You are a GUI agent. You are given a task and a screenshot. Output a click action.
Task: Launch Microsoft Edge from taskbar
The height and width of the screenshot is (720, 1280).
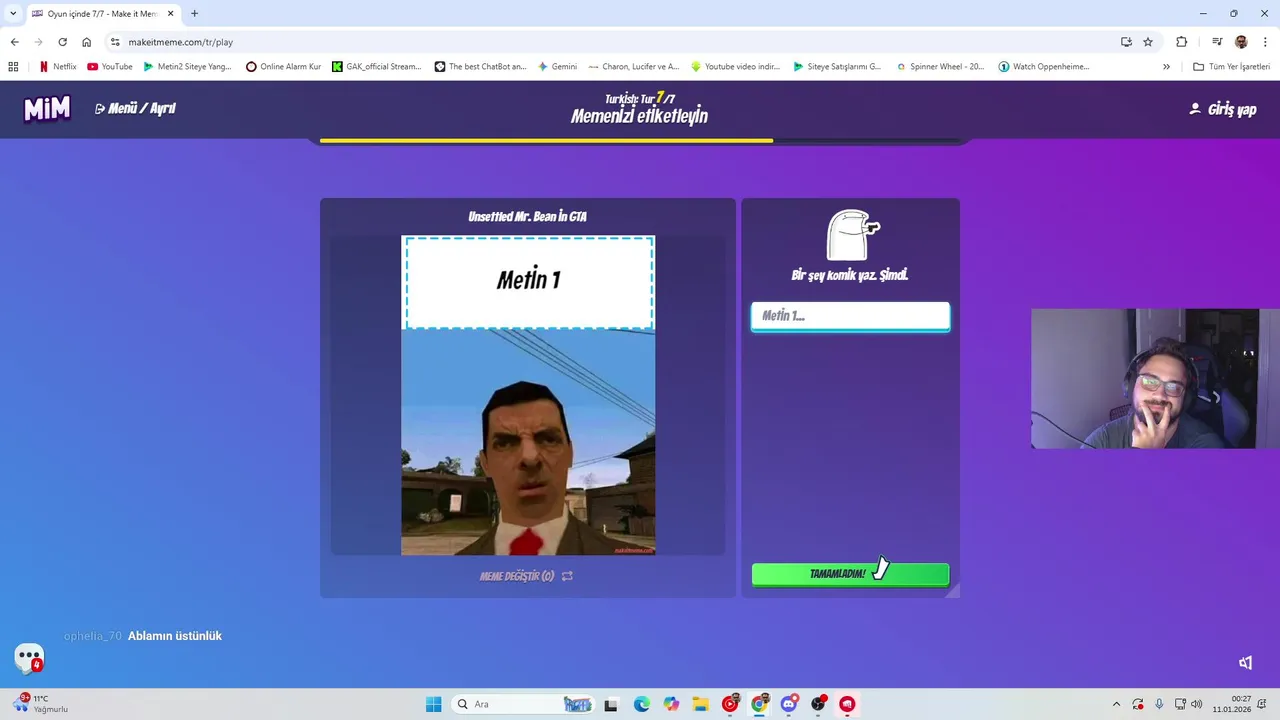[641, 704]
